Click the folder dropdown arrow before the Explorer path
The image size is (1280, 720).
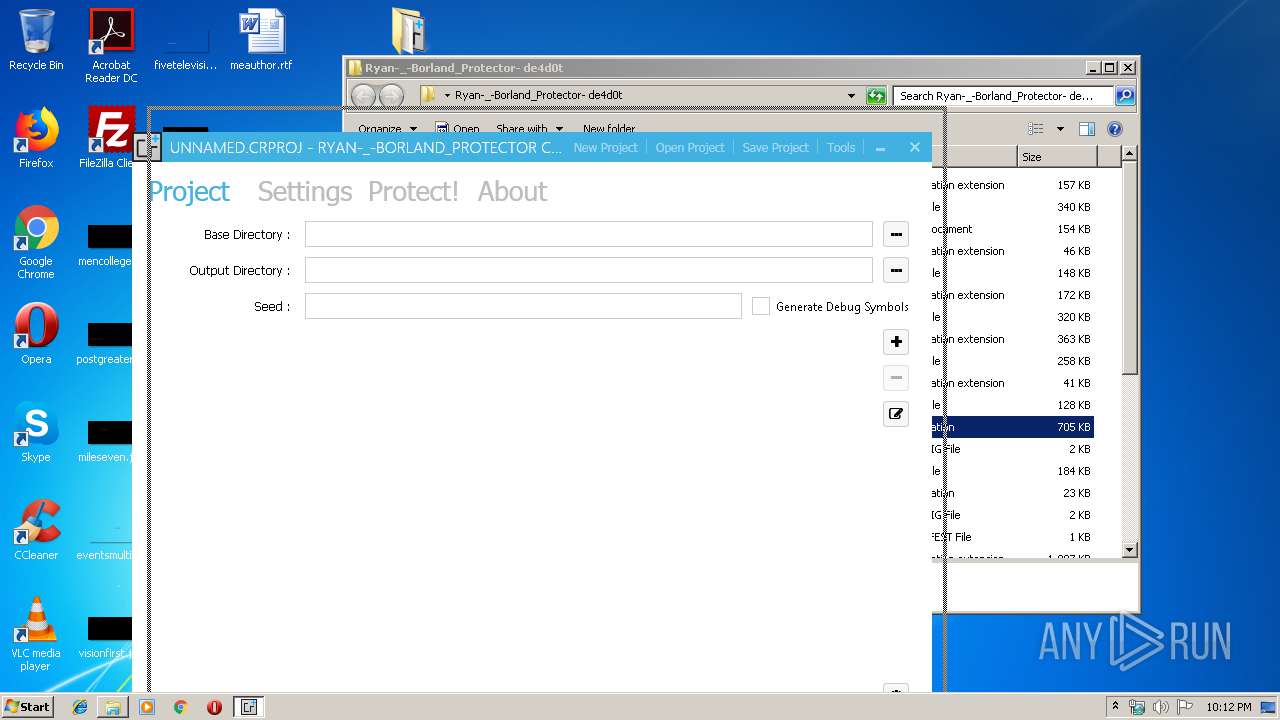coord(447,96)
